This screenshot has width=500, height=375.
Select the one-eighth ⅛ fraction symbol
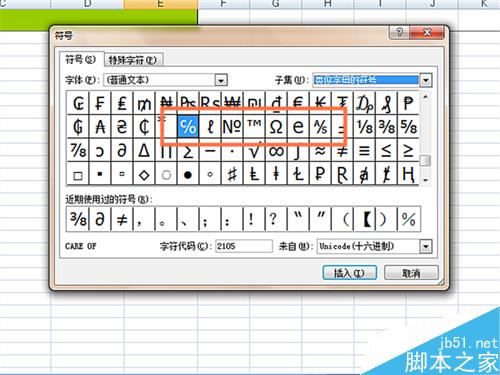point(364,127)
